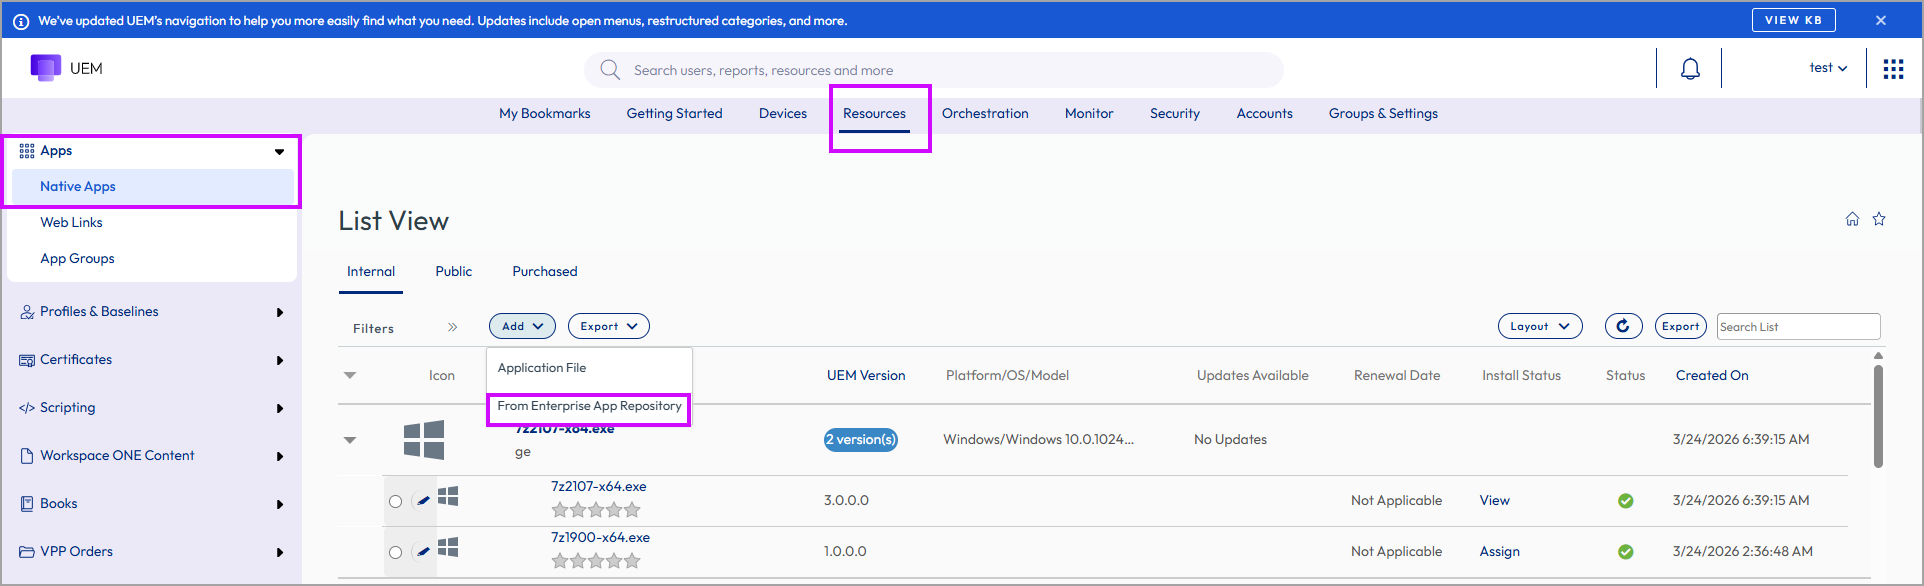Open Native Apps in sidebar
1924x586 pixels.
[x=153, y=187]
